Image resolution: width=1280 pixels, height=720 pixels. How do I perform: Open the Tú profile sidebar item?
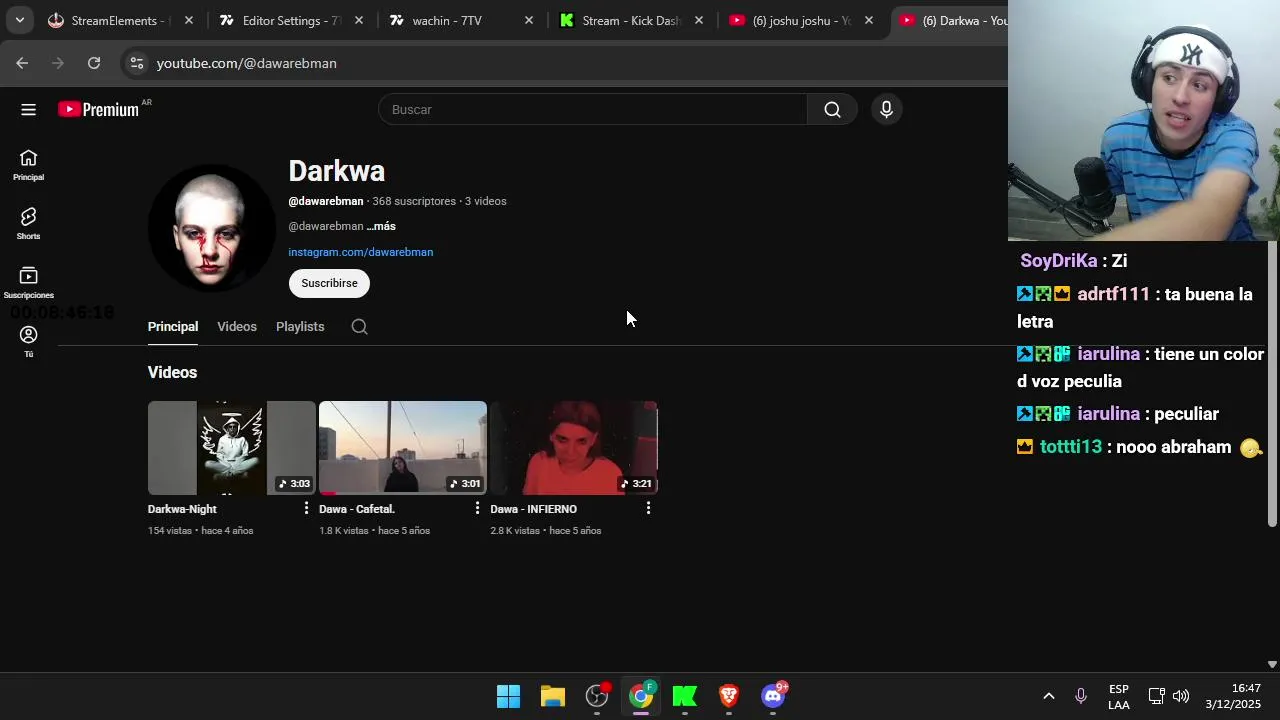[x=28, y=341]
